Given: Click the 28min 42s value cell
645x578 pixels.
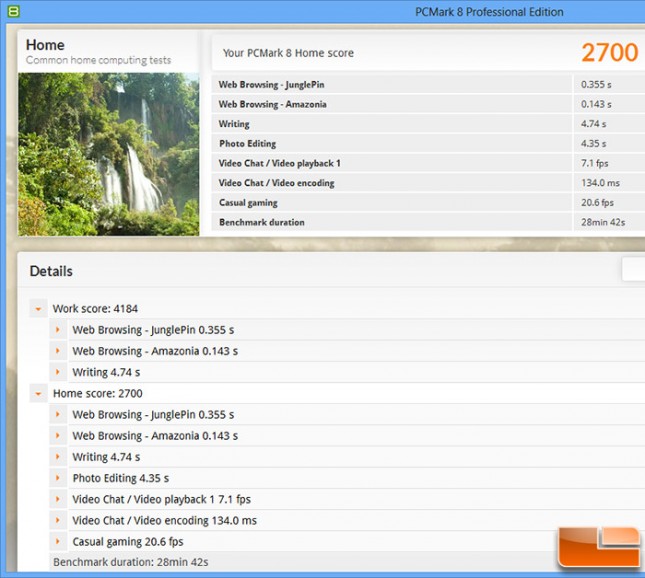Looking at the screenshot, I should click(609, 222).
